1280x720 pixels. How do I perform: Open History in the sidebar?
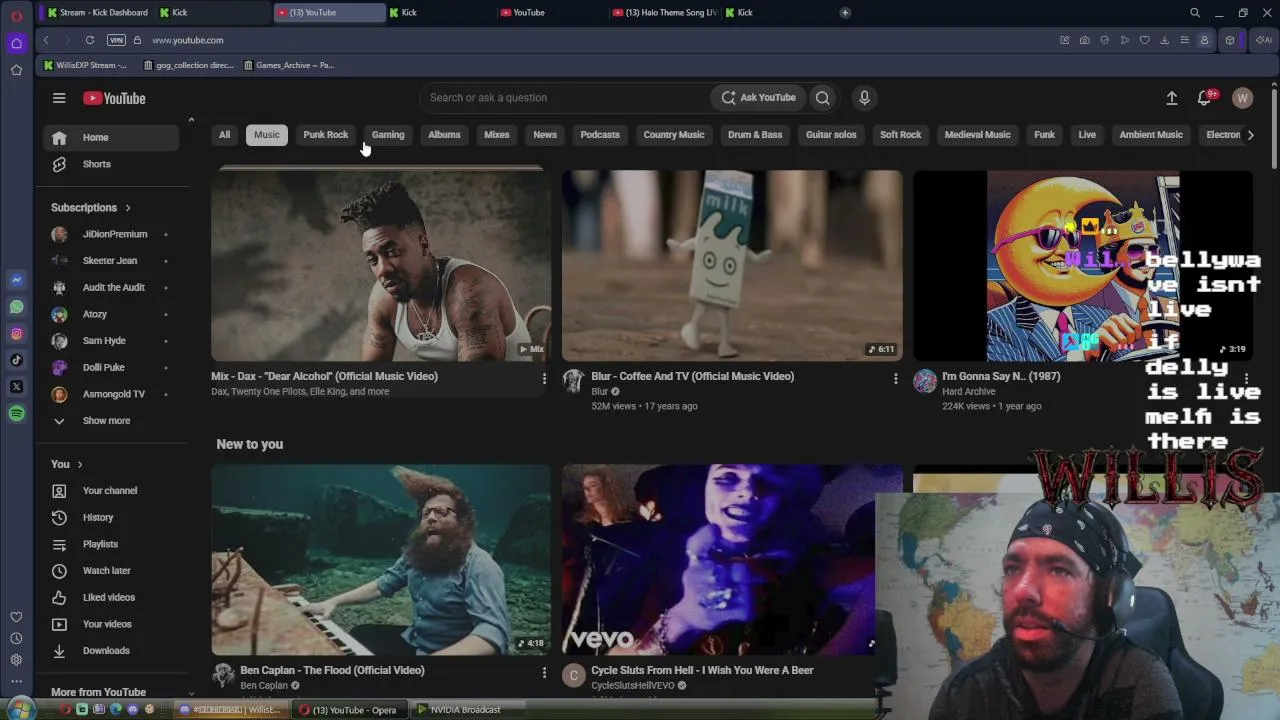tap(110, 517)
